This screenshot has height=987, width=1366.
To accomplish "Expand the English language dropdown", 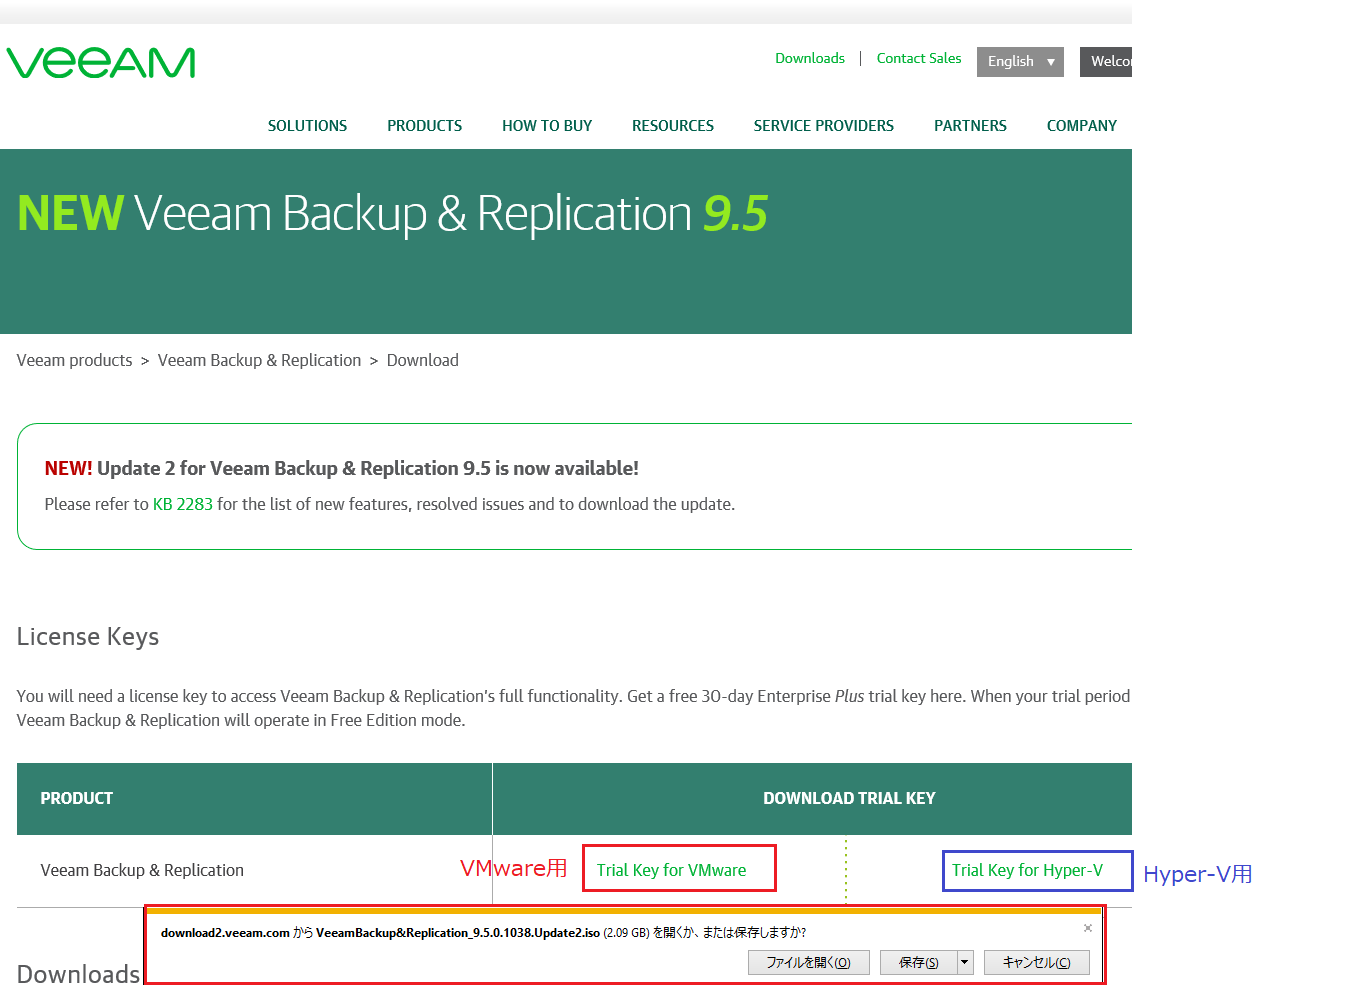I will [x=1020, y=61].
